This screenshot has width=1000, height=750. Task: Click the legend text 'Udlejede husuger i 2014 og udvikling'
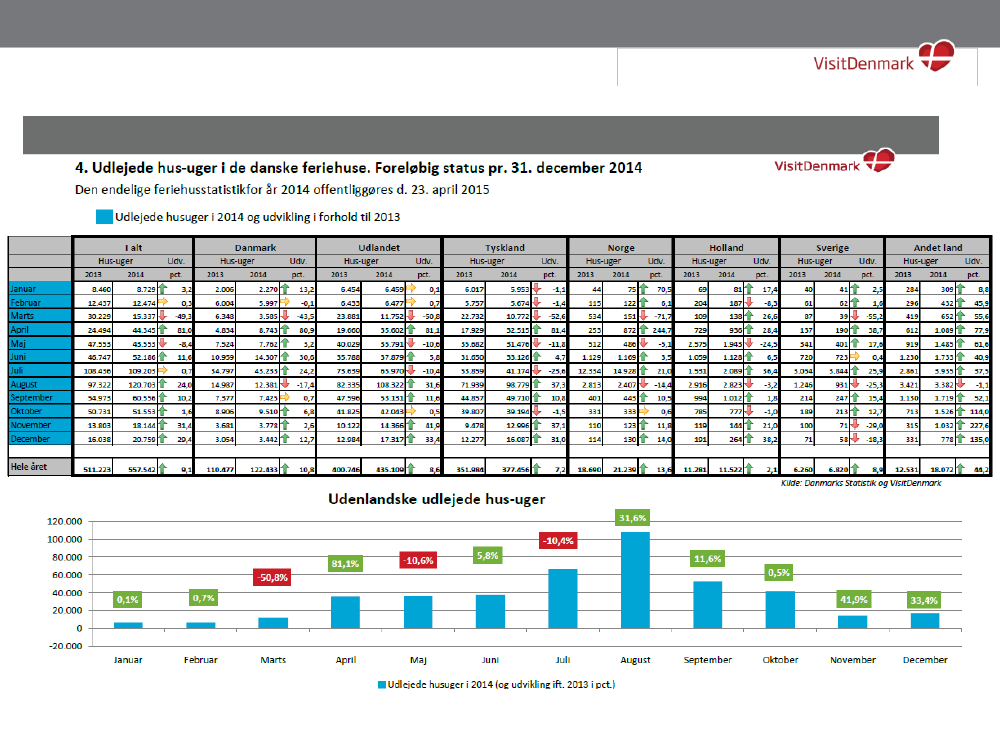pos(258,217)
